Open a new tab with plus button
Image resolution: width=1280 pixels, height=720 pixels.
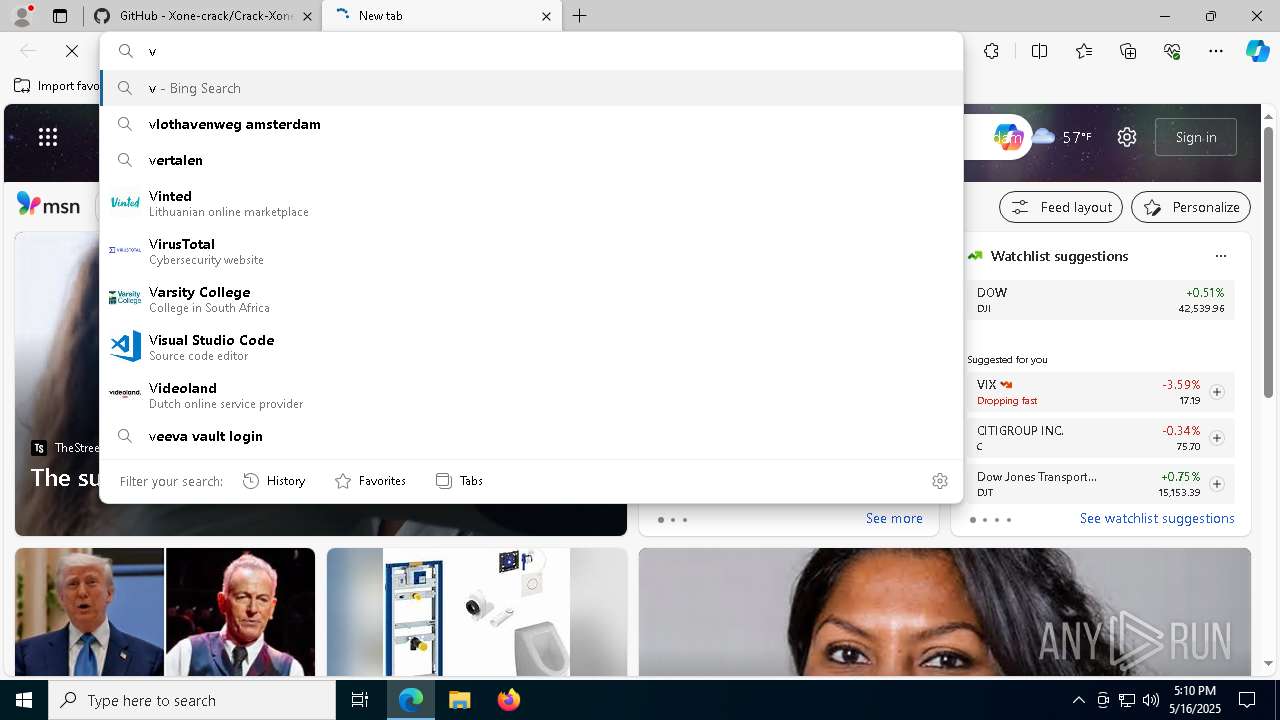(580, 16)
